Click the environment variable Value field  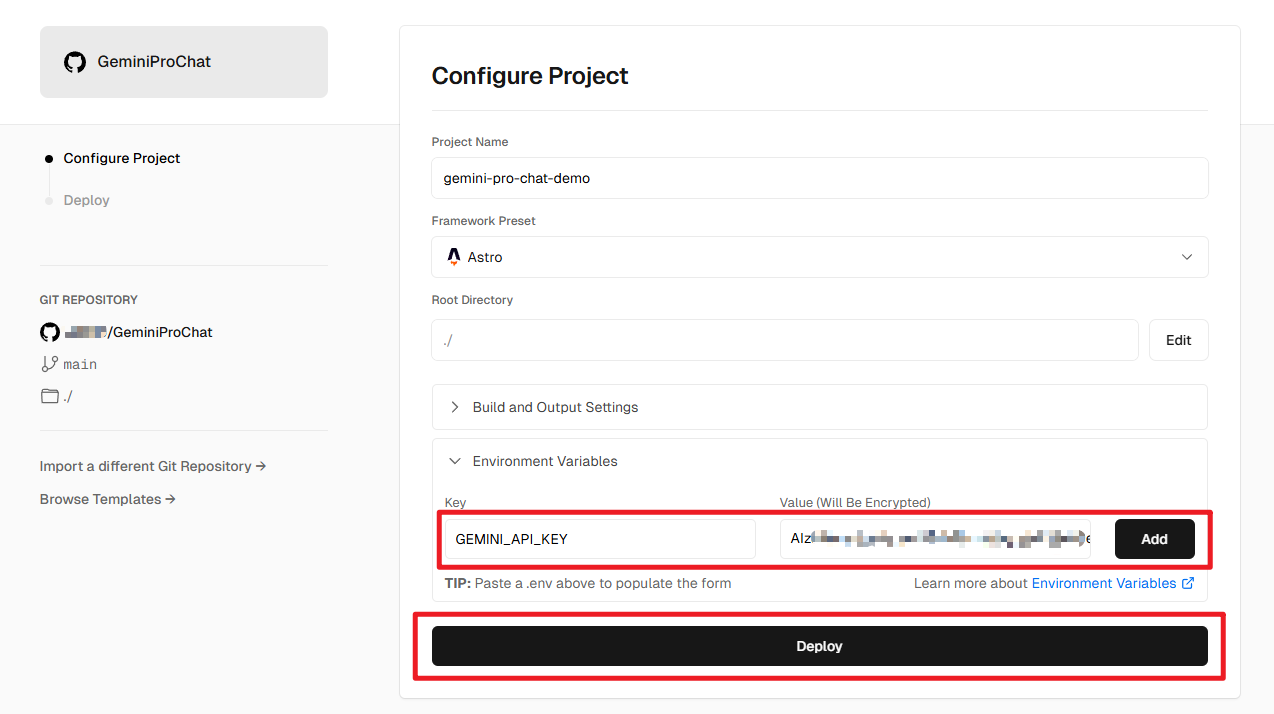pos(935,539)
